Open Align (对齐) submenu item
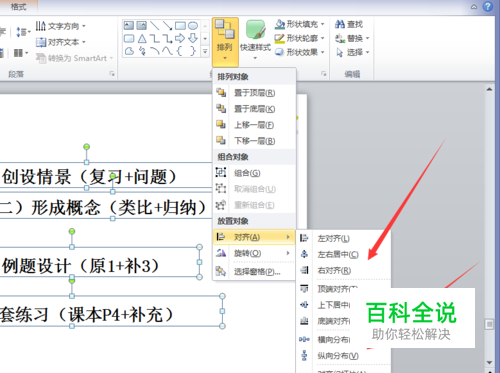500x373 pixels. click(254, 237)
